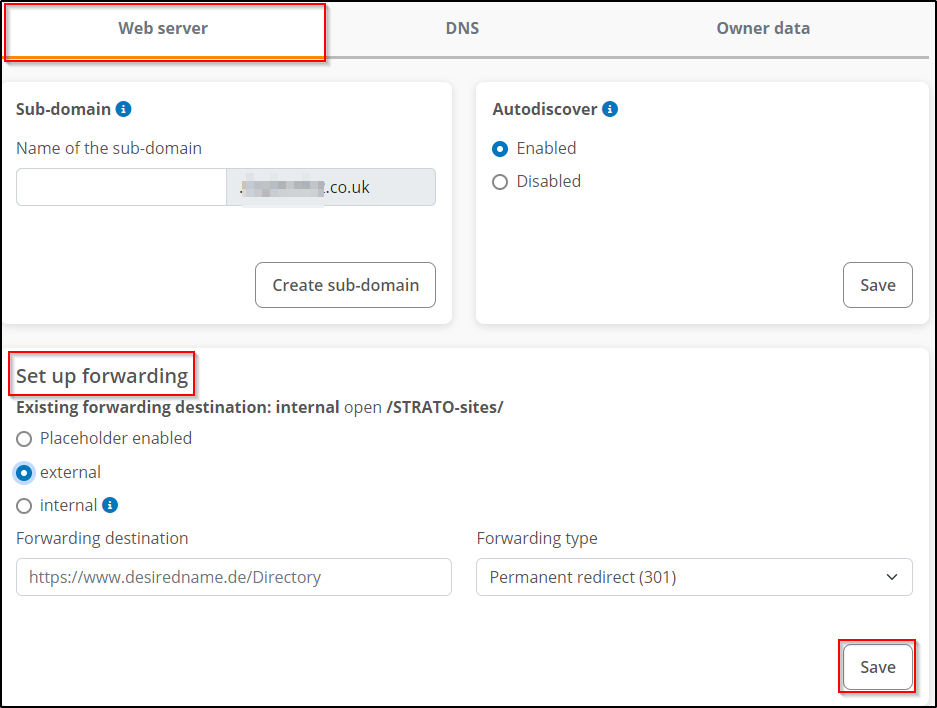The height and width of the screenshot is (708, 937).
Task: Click the Forwarding destination input field
Action: (233, 577)
